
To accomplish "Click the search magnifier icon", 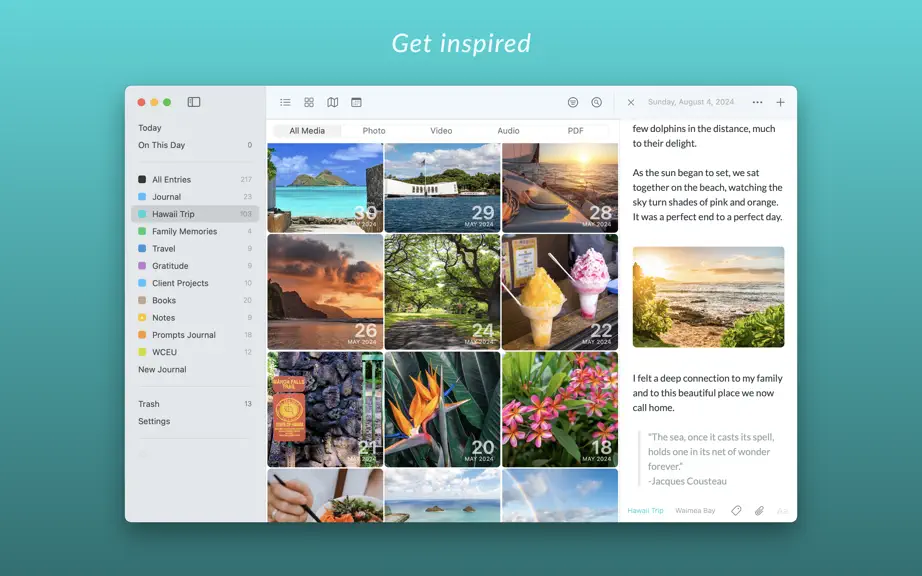I will tap(596, 102).
